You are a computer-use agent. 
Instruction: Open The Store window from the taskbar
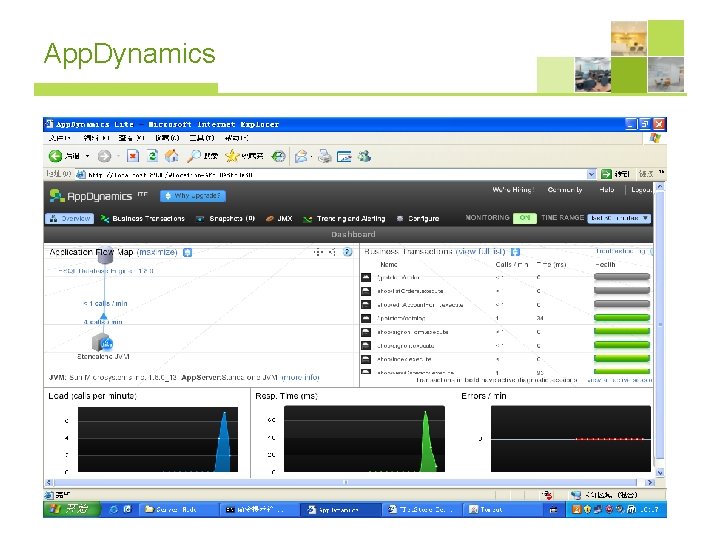421,509
